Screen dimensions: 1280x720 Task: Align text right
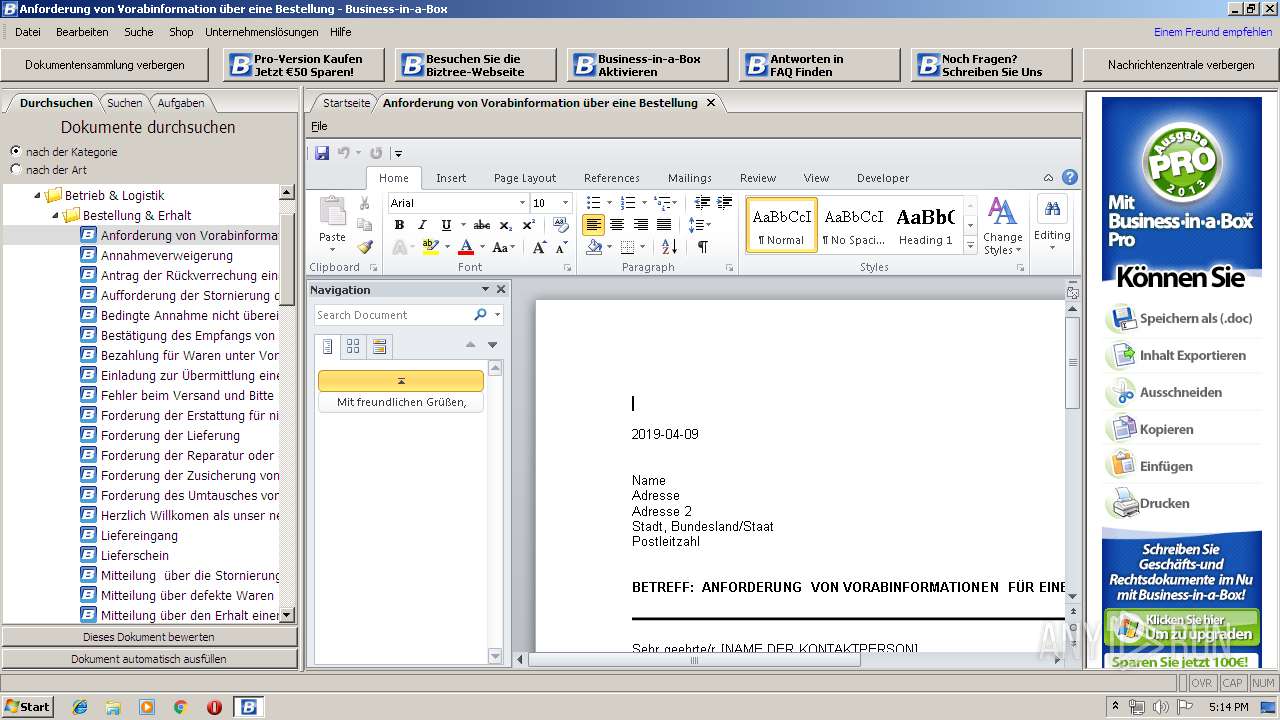[x=641, y=225]
